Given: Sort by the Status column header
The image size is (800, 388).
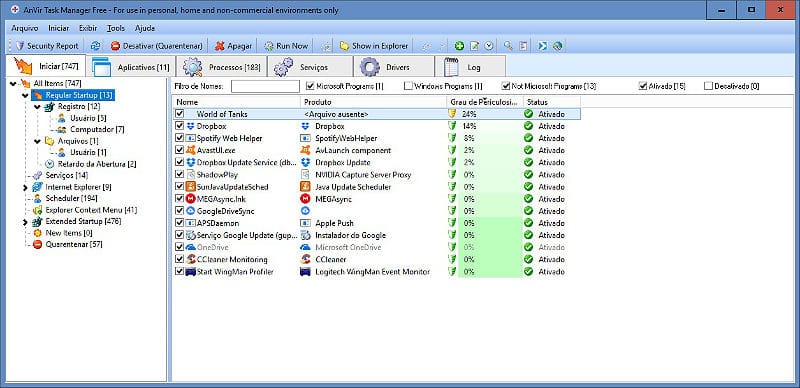Looking at the screenshot, I should (x=552, y=102).
